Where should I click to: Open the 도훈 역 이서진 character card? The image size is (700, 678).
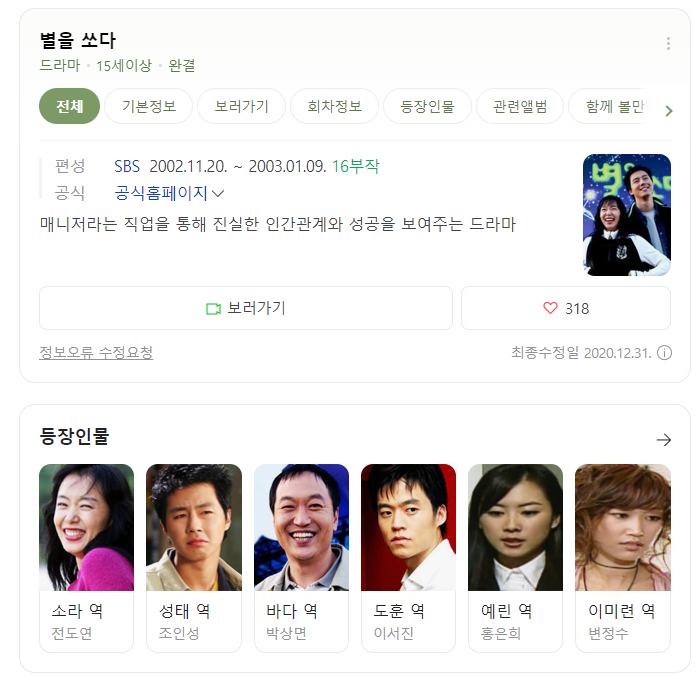pyautogui.click(x=408, y=558)
